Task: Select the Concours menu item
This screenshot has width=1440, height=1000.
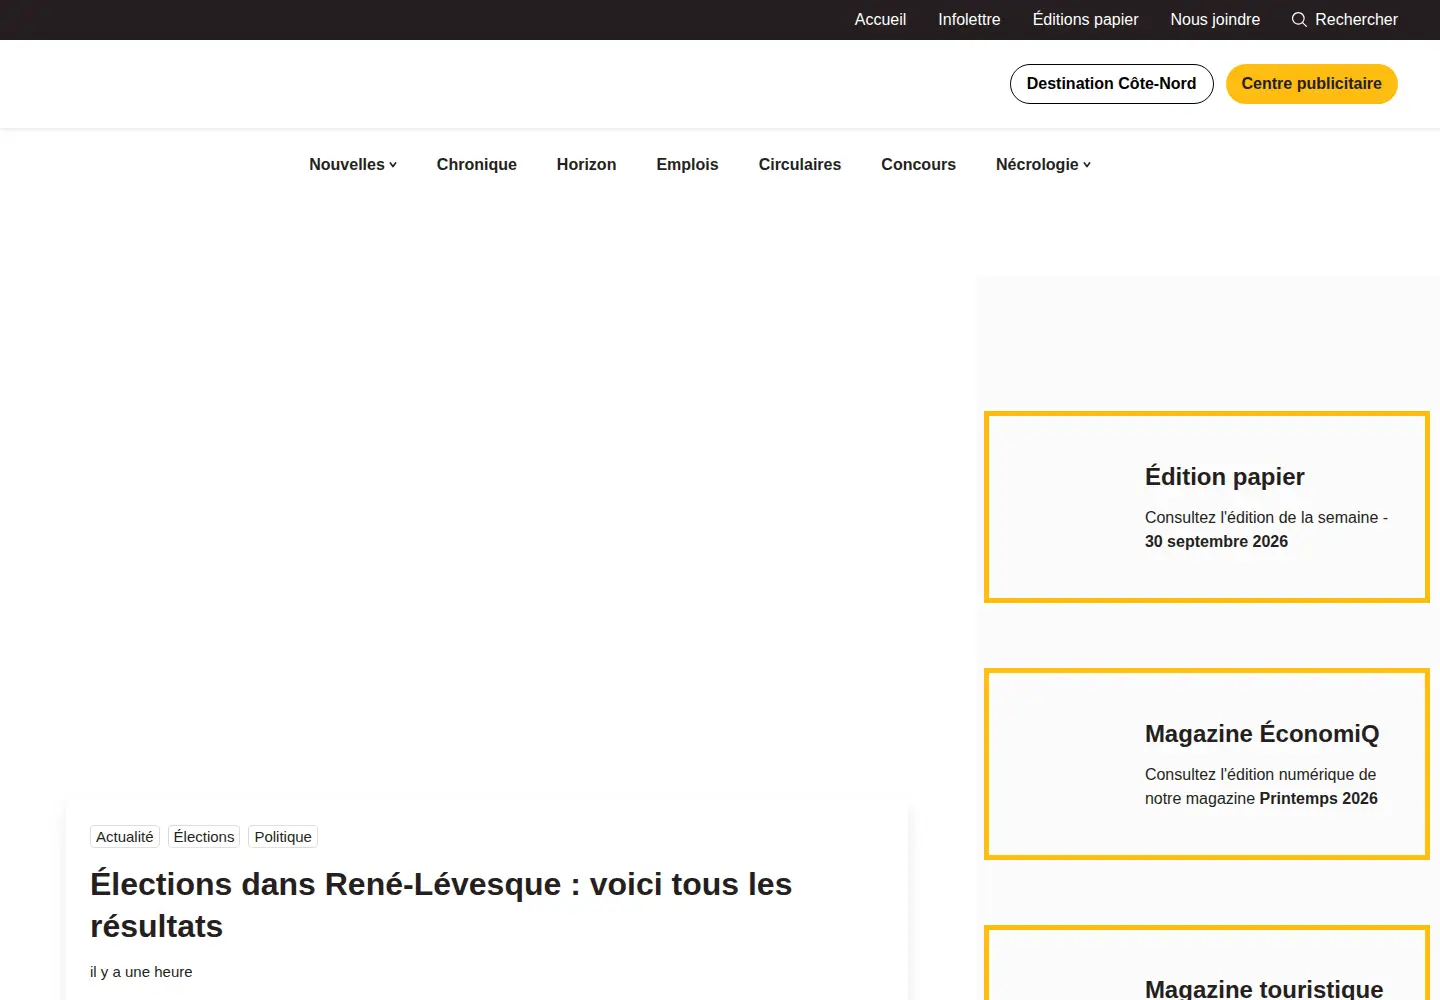Action: pyautogui.click(x=918, y=164)
